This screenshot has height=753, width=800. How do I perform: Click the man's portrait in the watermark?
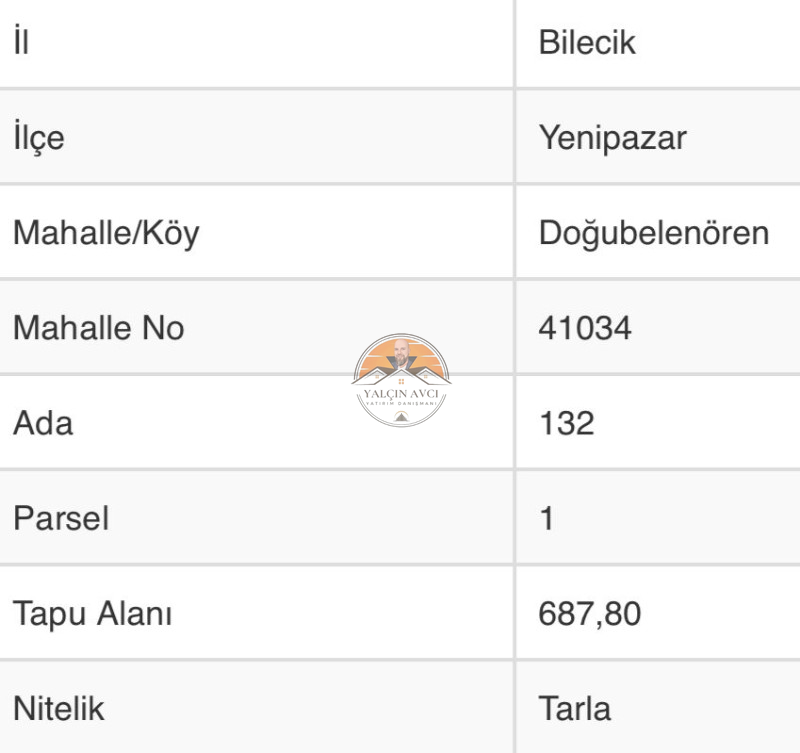click(401, 353)
